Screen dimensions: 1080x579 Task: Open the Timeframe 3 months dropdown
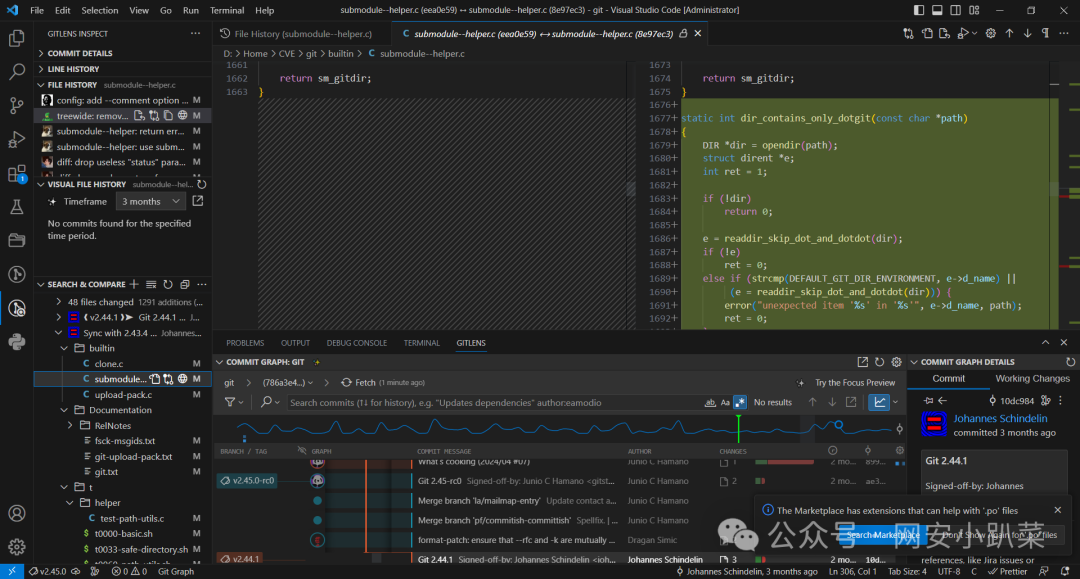152,201
